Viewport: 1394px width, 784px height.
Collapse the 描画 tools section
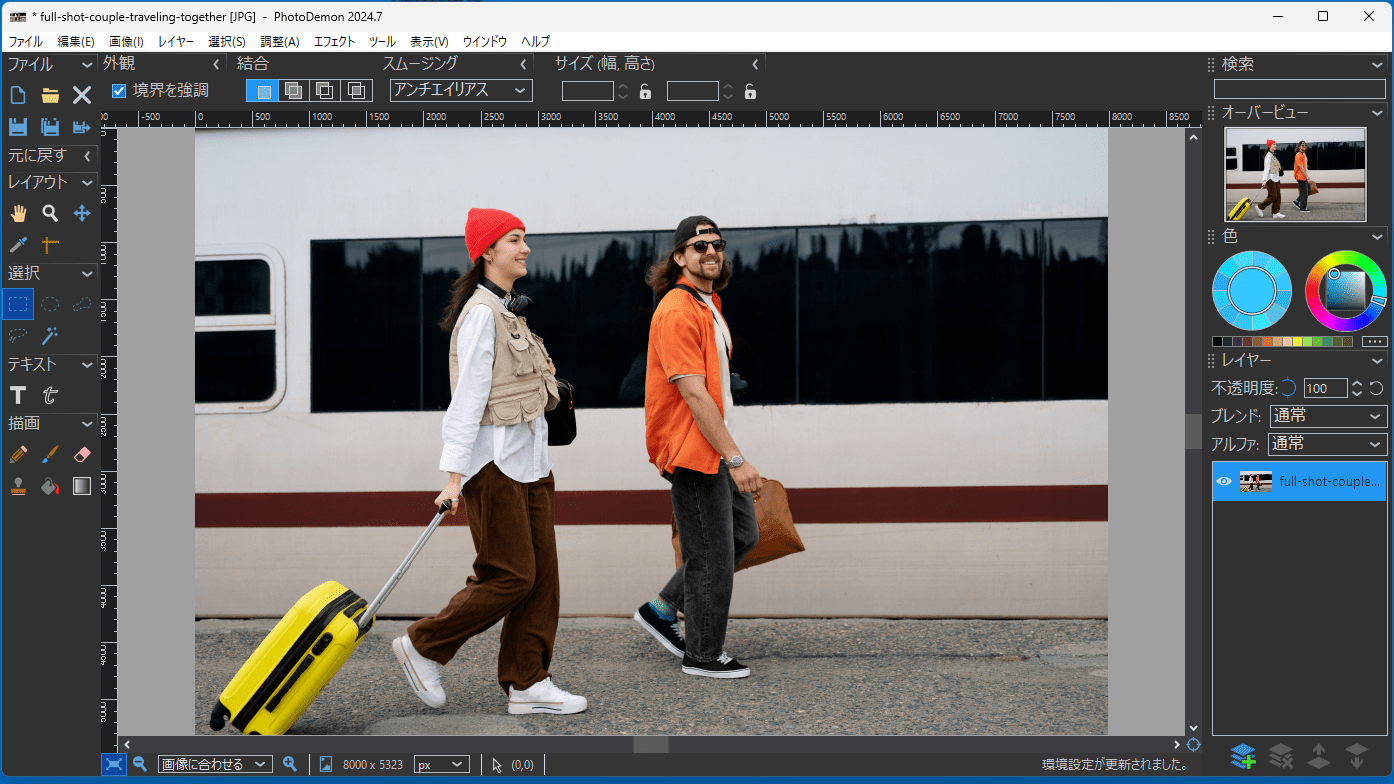(88, 424)
